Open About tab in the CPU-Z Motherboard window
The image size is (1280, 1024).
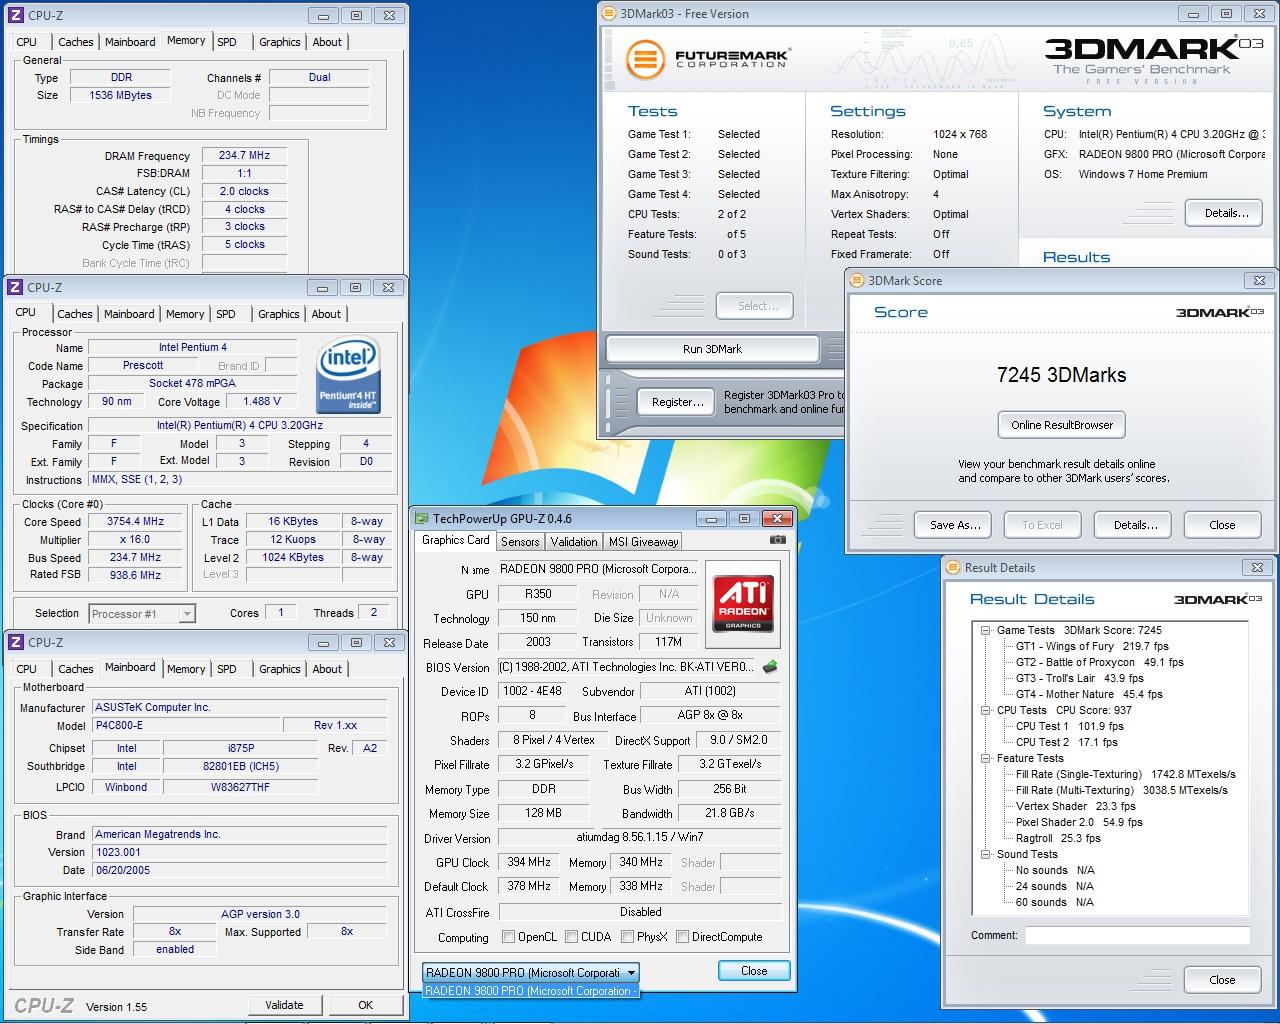pos(327,669)
